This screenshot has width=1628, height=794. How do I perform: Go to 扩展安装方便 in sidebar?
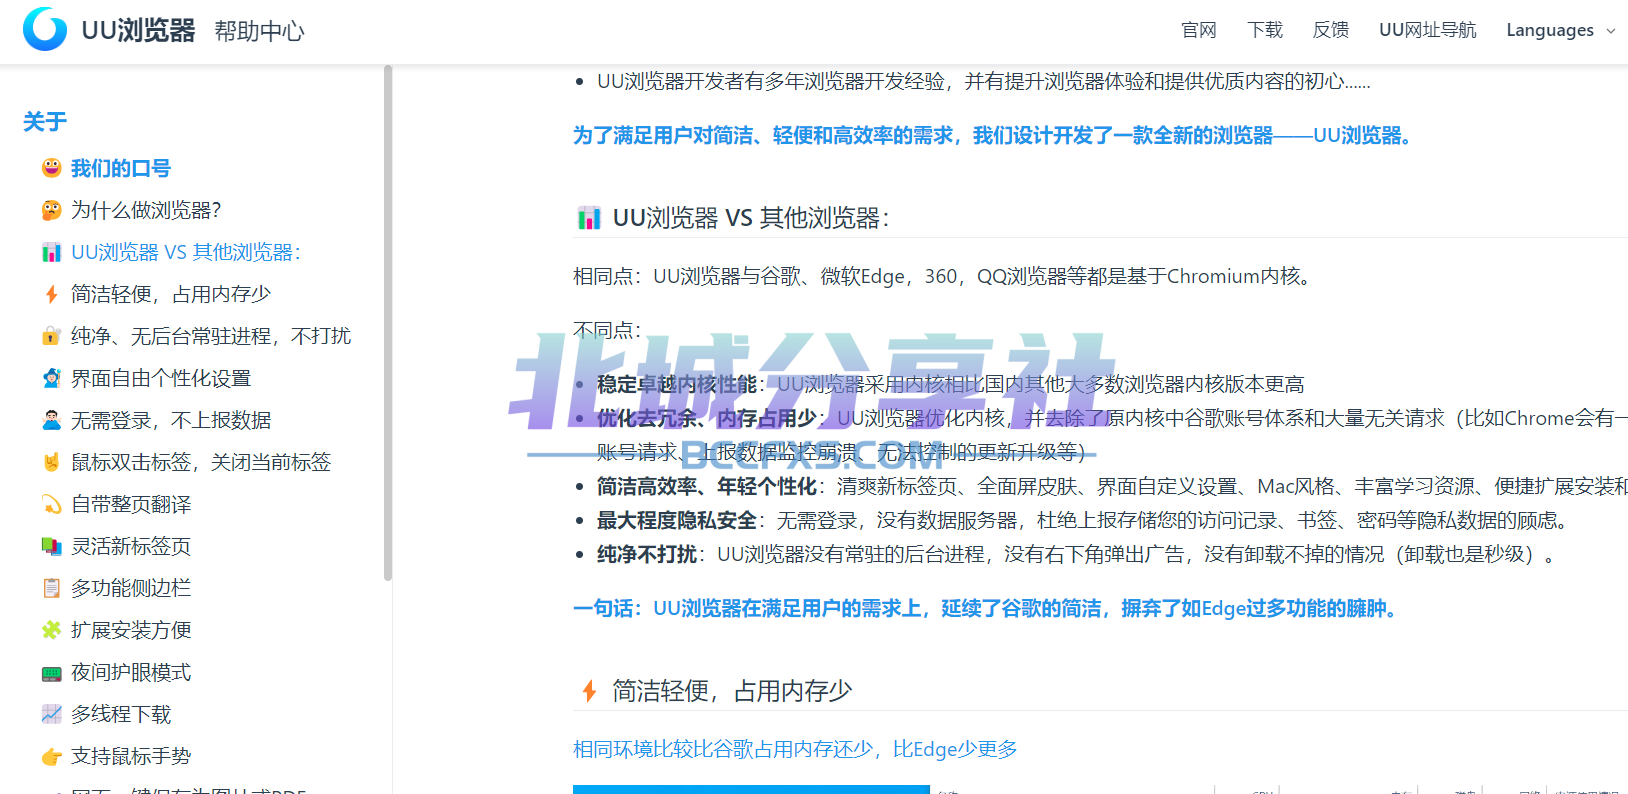coord(131,630)
